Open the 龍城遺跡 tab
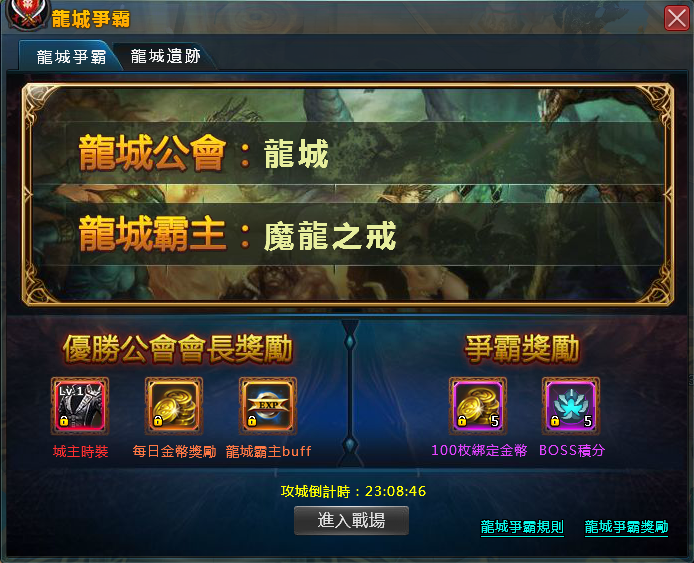 click(166, 56)
